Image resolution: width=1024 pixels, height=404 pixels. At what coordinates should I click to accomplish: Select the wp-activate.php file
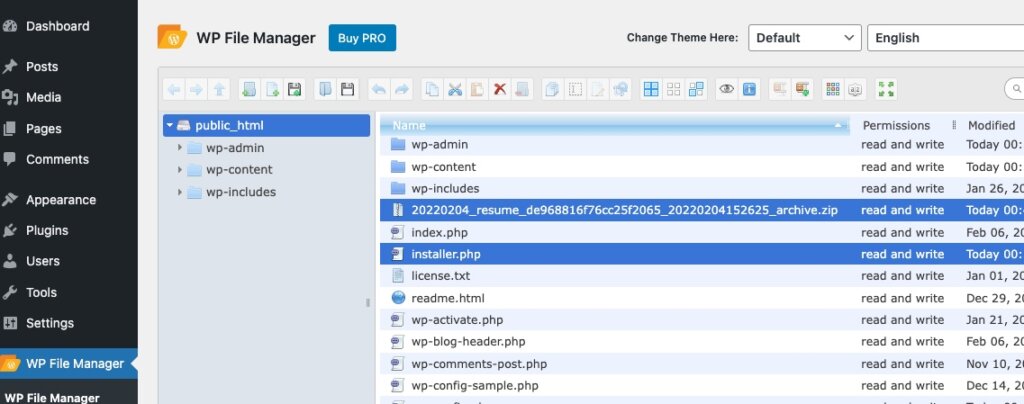click(x=702, y=320)
